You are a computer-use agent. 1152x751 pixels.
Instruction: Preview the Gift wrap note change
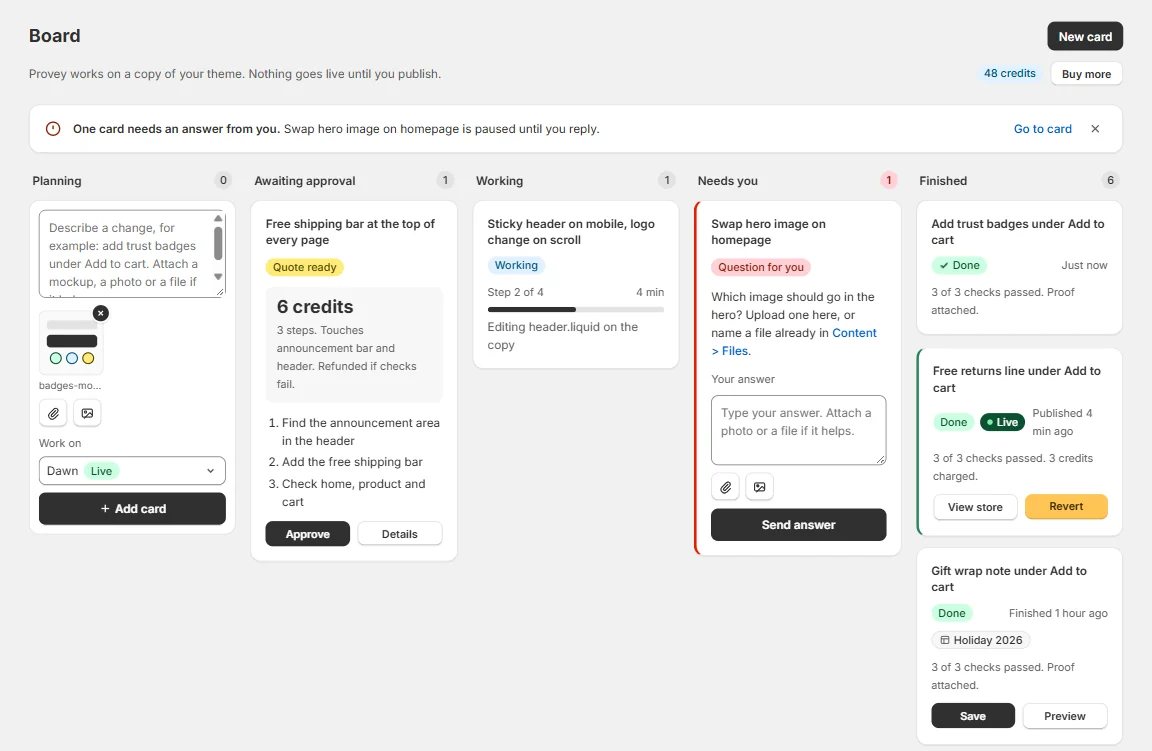pyautogui.click(x=1065, y=716)
